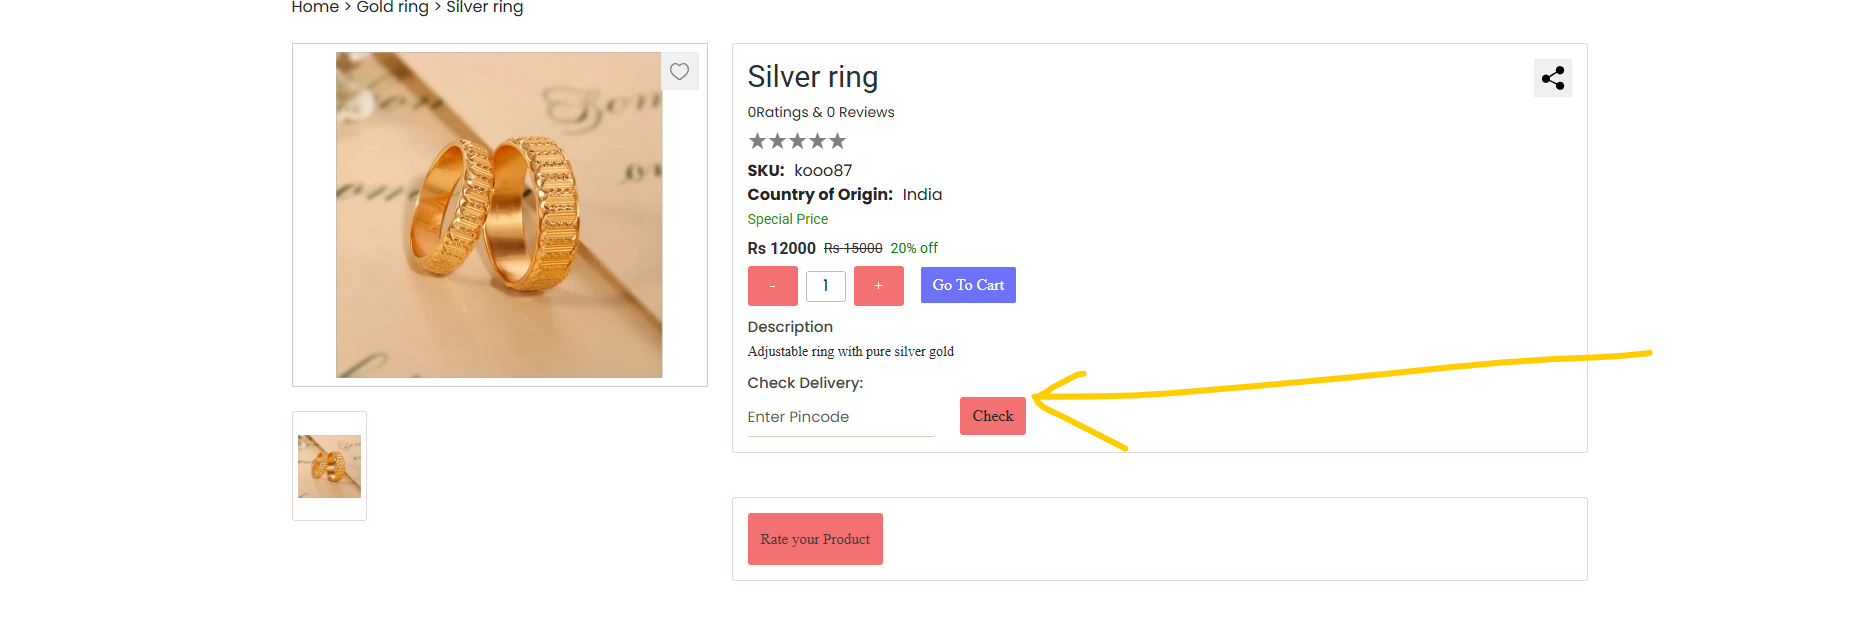This screenshot has width=1854, height=619.
Task: Rate with the third star
Action: (797, 141)
